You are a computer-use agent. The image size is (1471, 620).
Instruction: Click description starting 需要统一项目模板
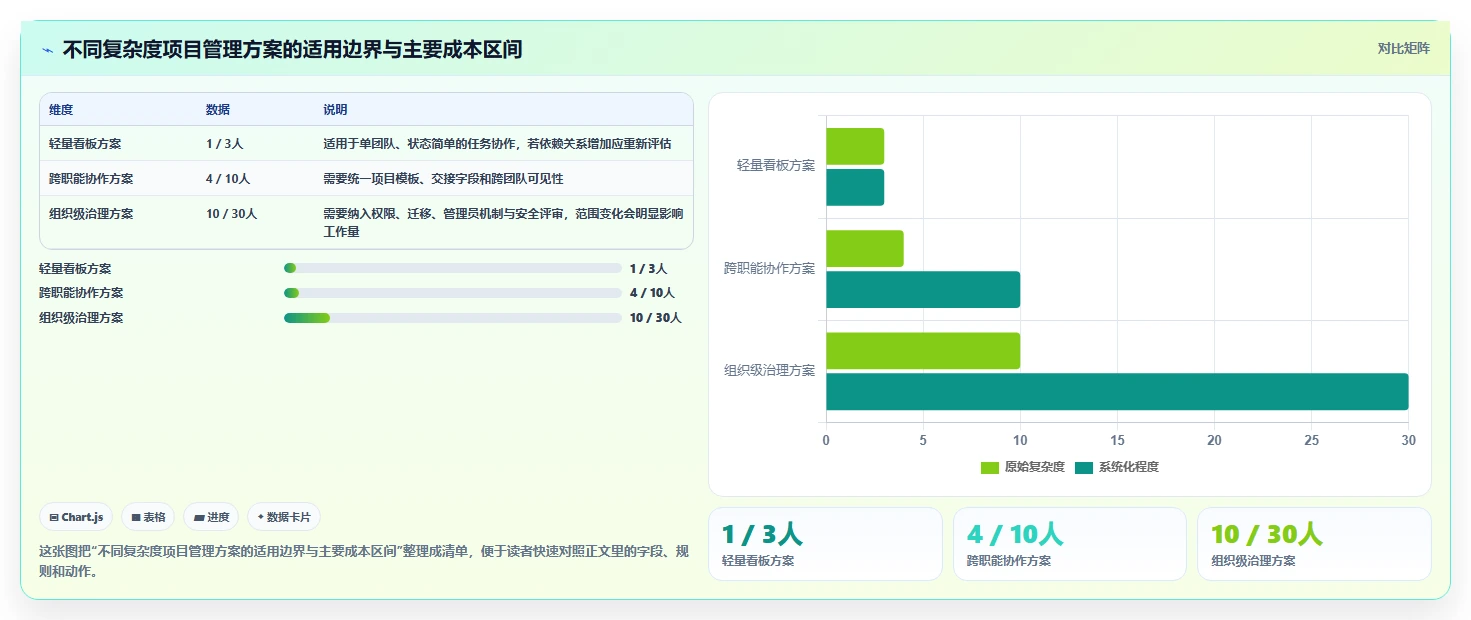[x=443, y=178]
